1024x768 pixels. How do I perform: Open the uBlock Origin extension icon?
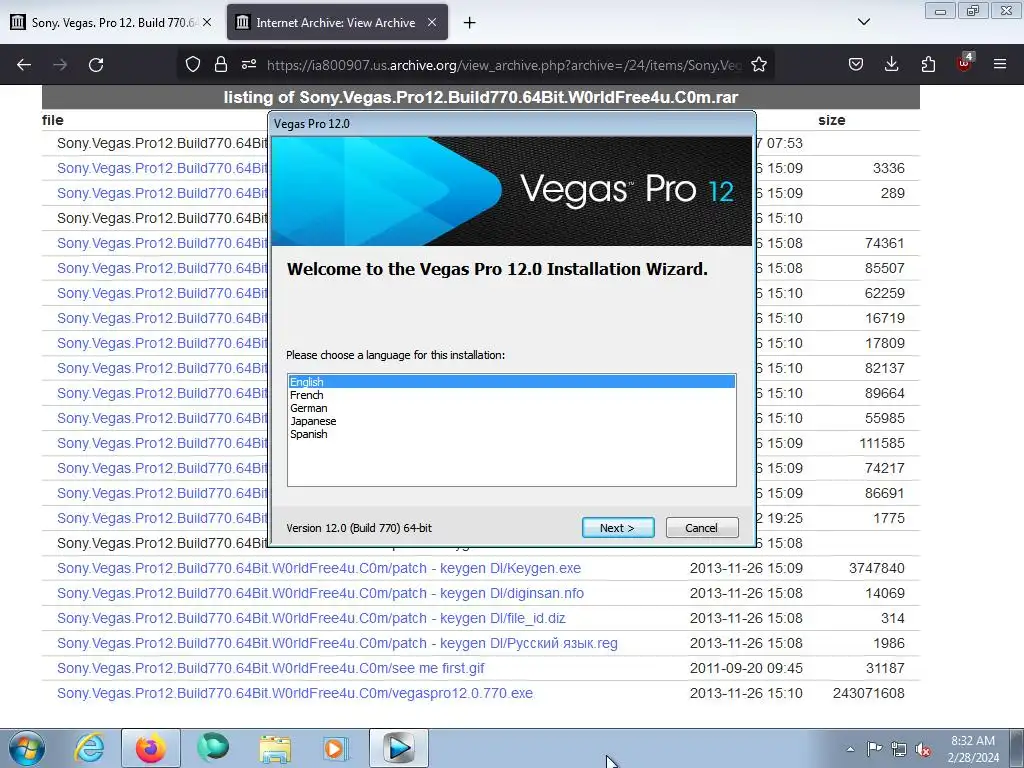pos(964,63)
